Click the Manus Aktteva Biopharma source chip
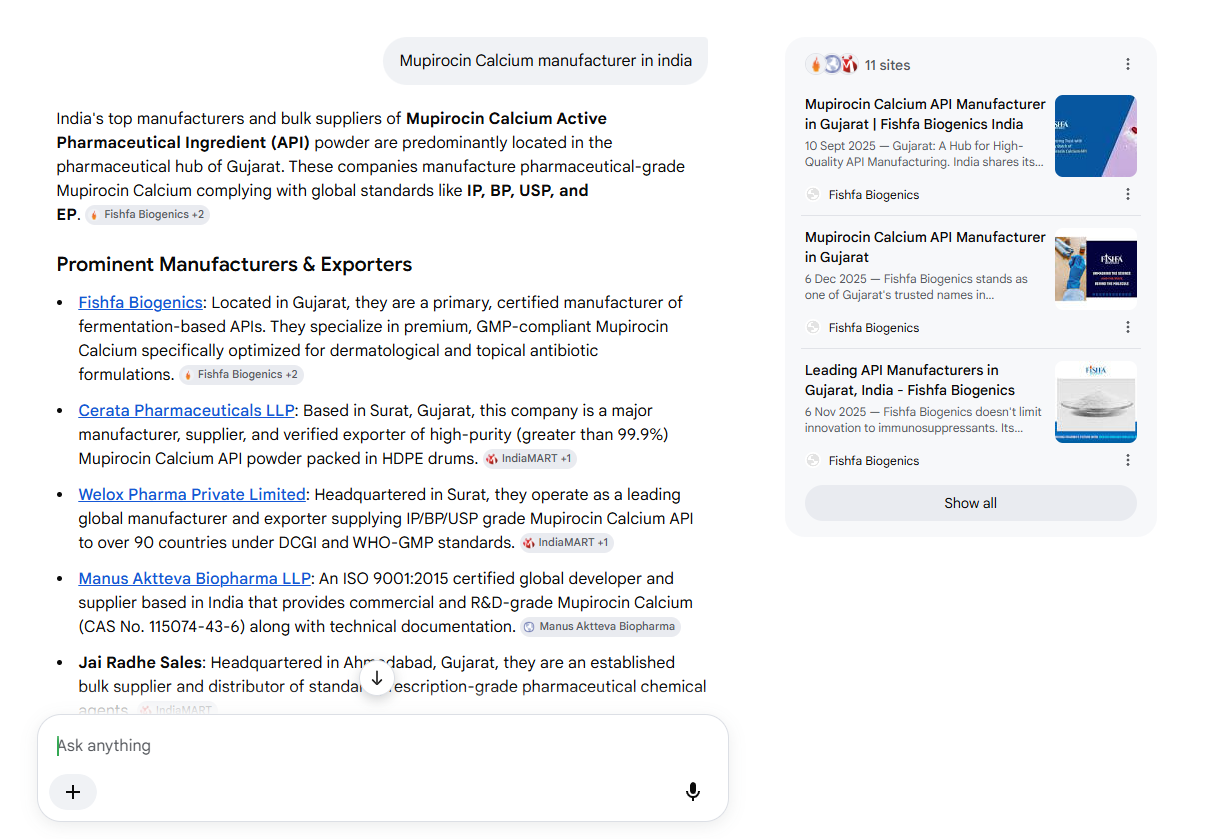The height and width of the screenshot is (839, 1215). coord(600,626)
